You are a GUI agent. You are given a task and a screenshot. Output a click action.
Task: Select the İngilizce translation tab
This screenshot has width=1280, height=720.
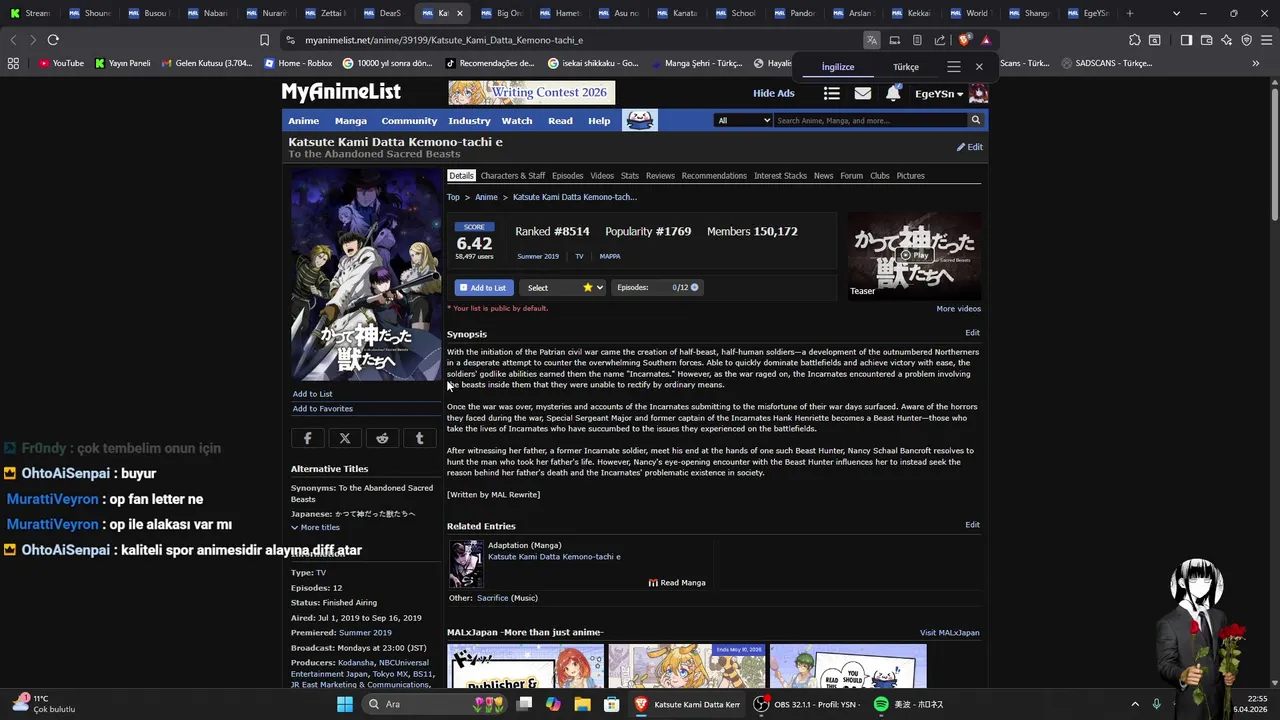click(838, 67)
